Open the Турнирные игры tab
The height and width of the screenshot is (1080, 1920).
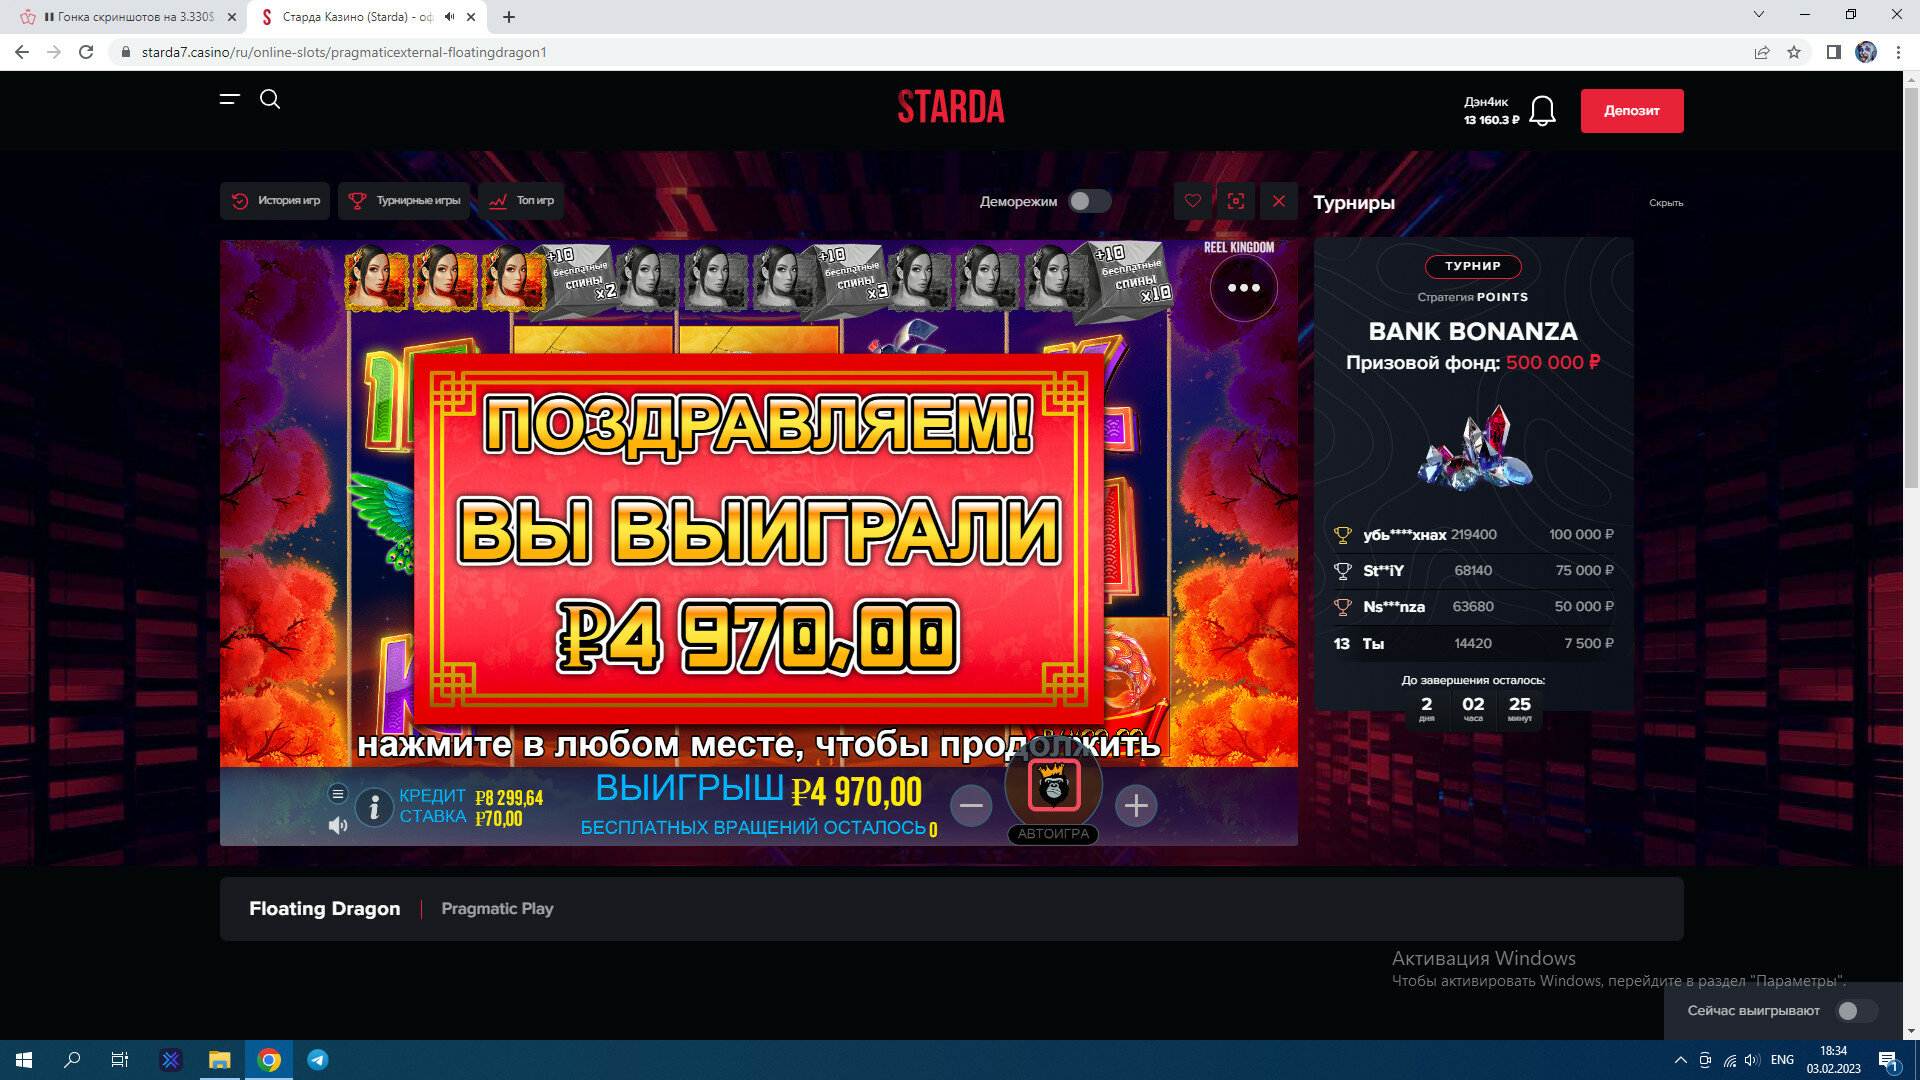[x=405, y=201]
